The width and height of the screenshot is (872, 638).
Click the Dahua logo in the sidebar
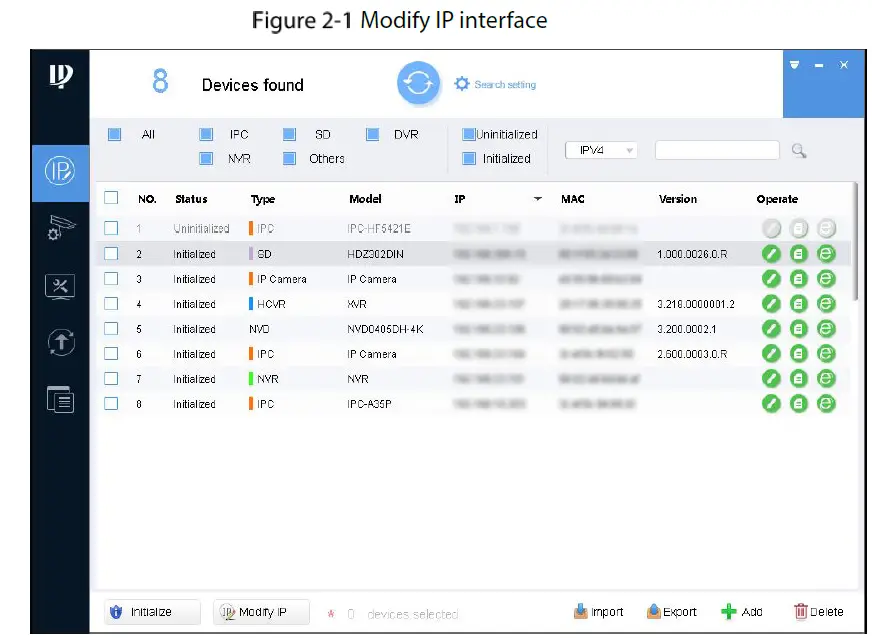tap(61, 76)
